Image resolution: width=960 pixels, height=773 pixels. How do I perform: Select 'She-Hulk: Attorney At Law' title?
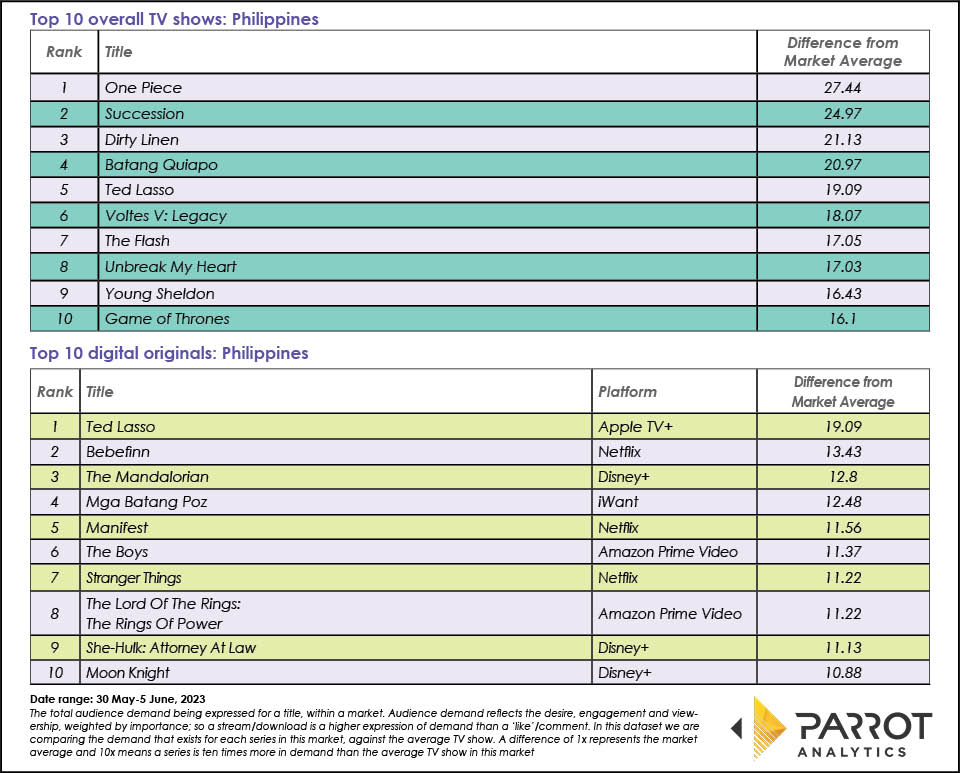(x=171, y=648)
